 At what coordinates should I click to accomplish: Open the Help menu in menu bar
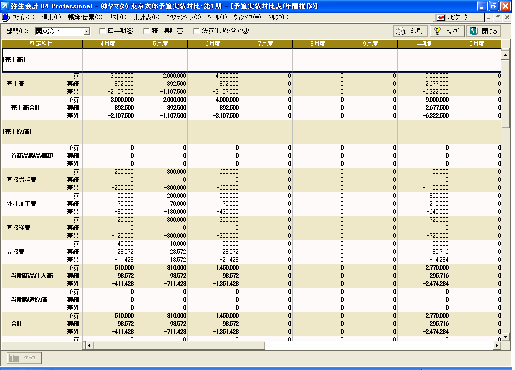point(278,17)
